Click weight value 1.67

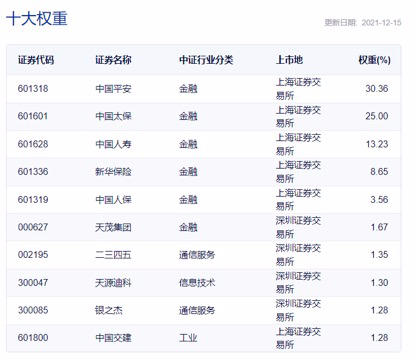[379, 227]
